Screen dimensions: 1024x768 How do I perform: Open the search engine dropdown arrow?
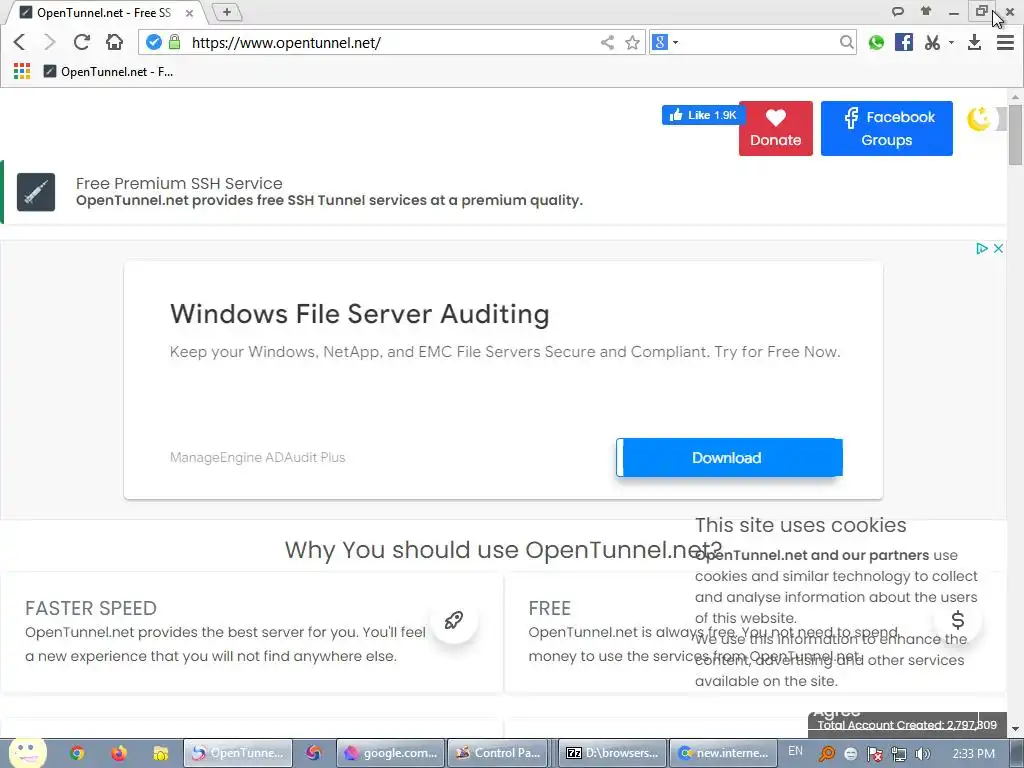pos(675,42)
